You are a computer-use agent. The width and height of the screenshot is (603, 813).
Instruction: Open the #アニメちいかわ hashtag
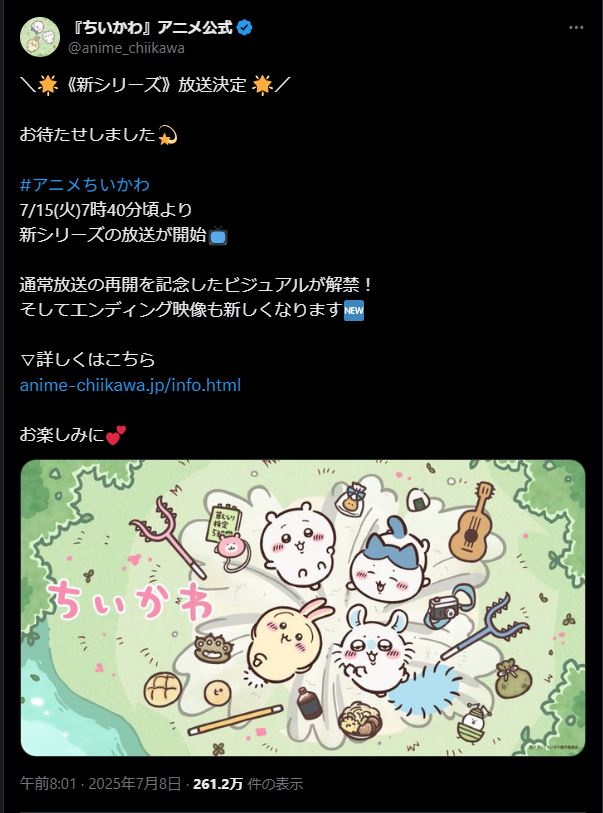tap(85, 185)
